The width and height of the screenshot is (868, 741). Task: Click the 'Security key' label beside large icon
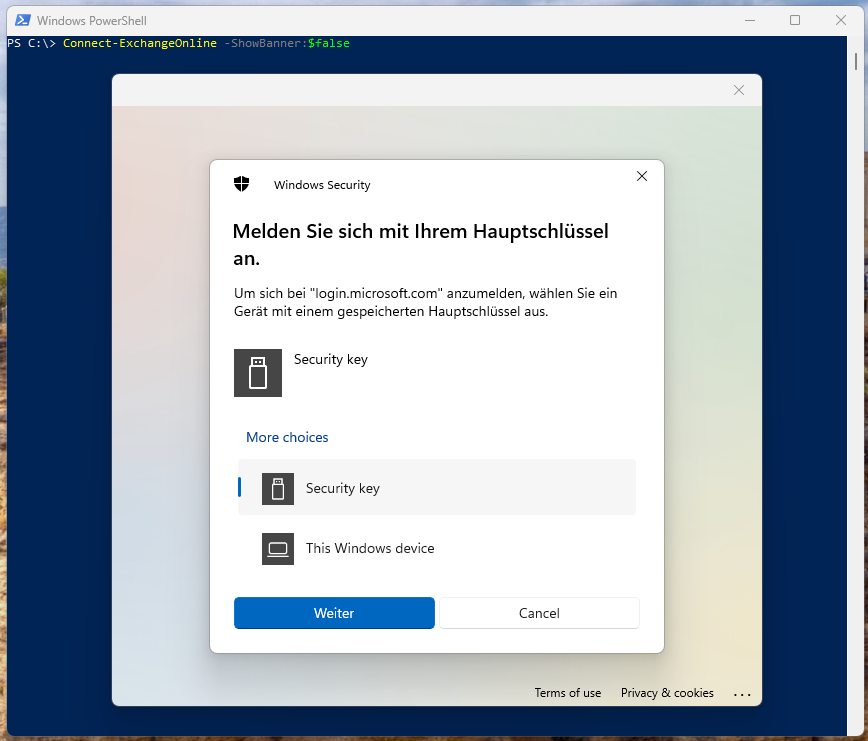pos(330,359)
